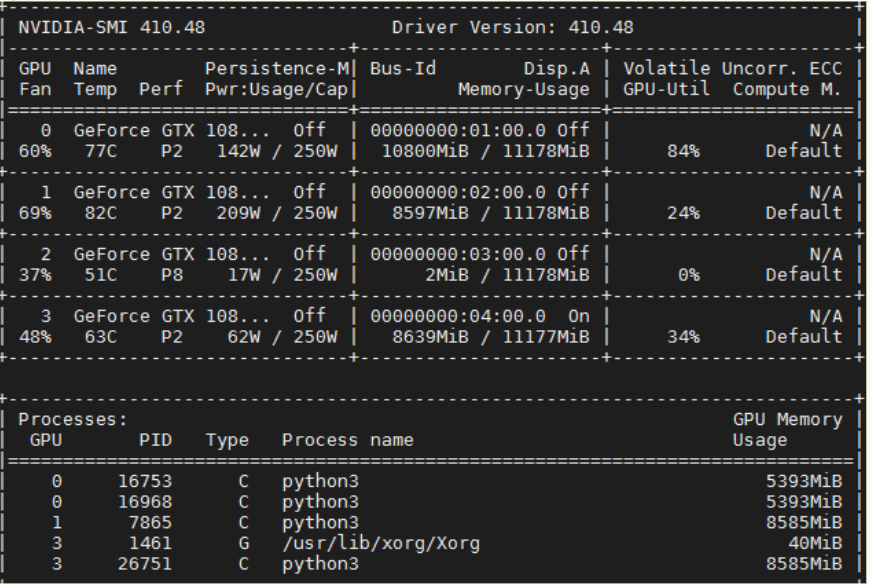
Task: Click the Process name column header
Action: click(348, 440)
